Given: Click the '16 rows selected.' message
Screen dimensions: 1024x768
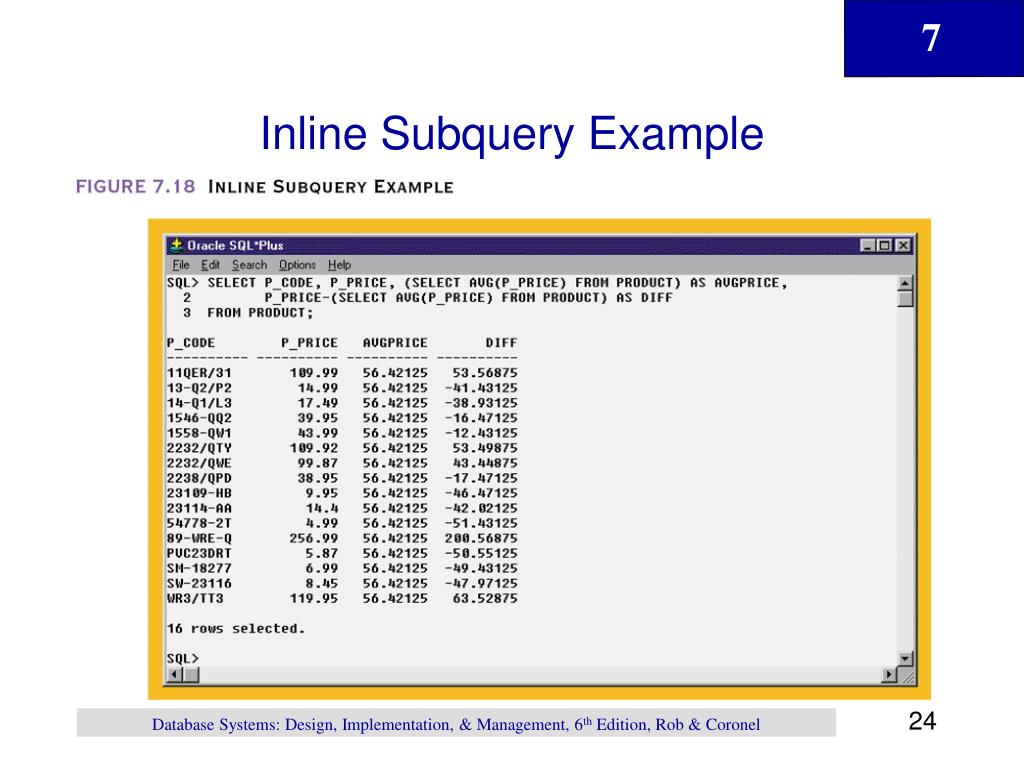Looking at the screenshot, I should tap(236, 628).
